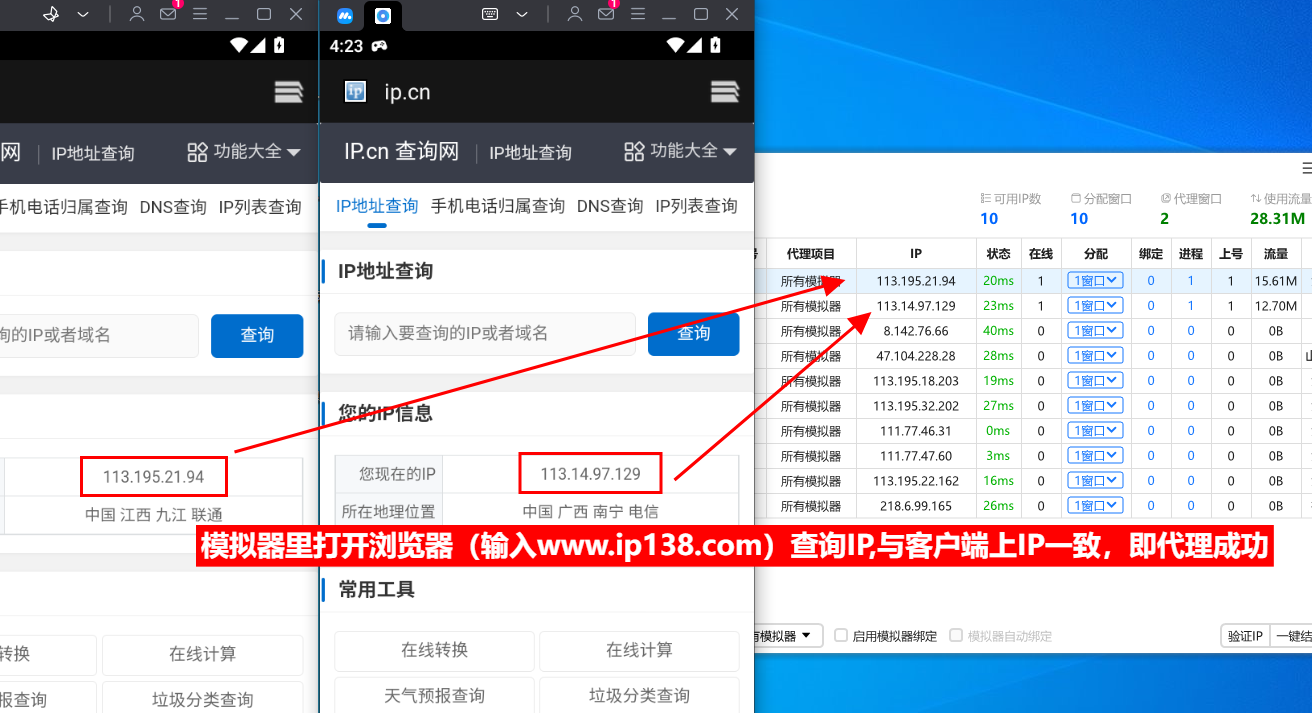Enable the 启用模拟器绑定 checkbox
The image size is (1312, 713).
click(x=840, y=635)
